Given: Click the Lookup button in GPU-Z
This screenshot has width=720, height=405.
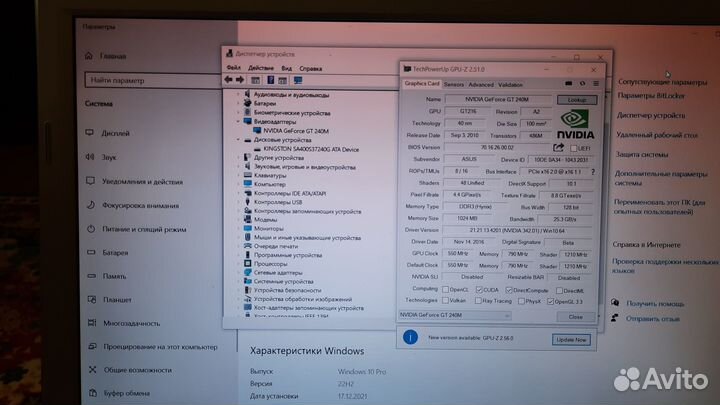Looking at the screenshot, I should (x=577, y=100).
